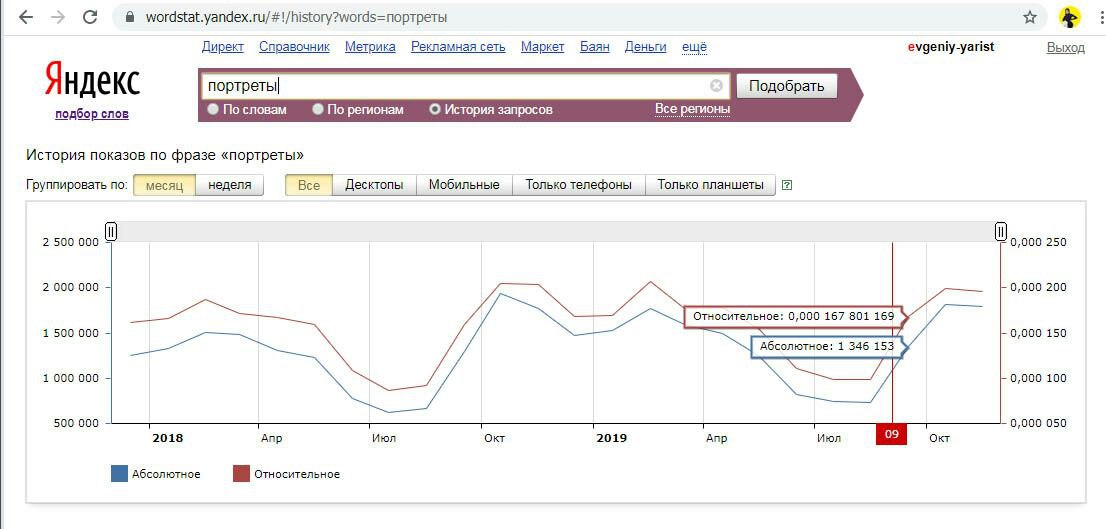Click the подбор слов link

[x=92, y=114]
